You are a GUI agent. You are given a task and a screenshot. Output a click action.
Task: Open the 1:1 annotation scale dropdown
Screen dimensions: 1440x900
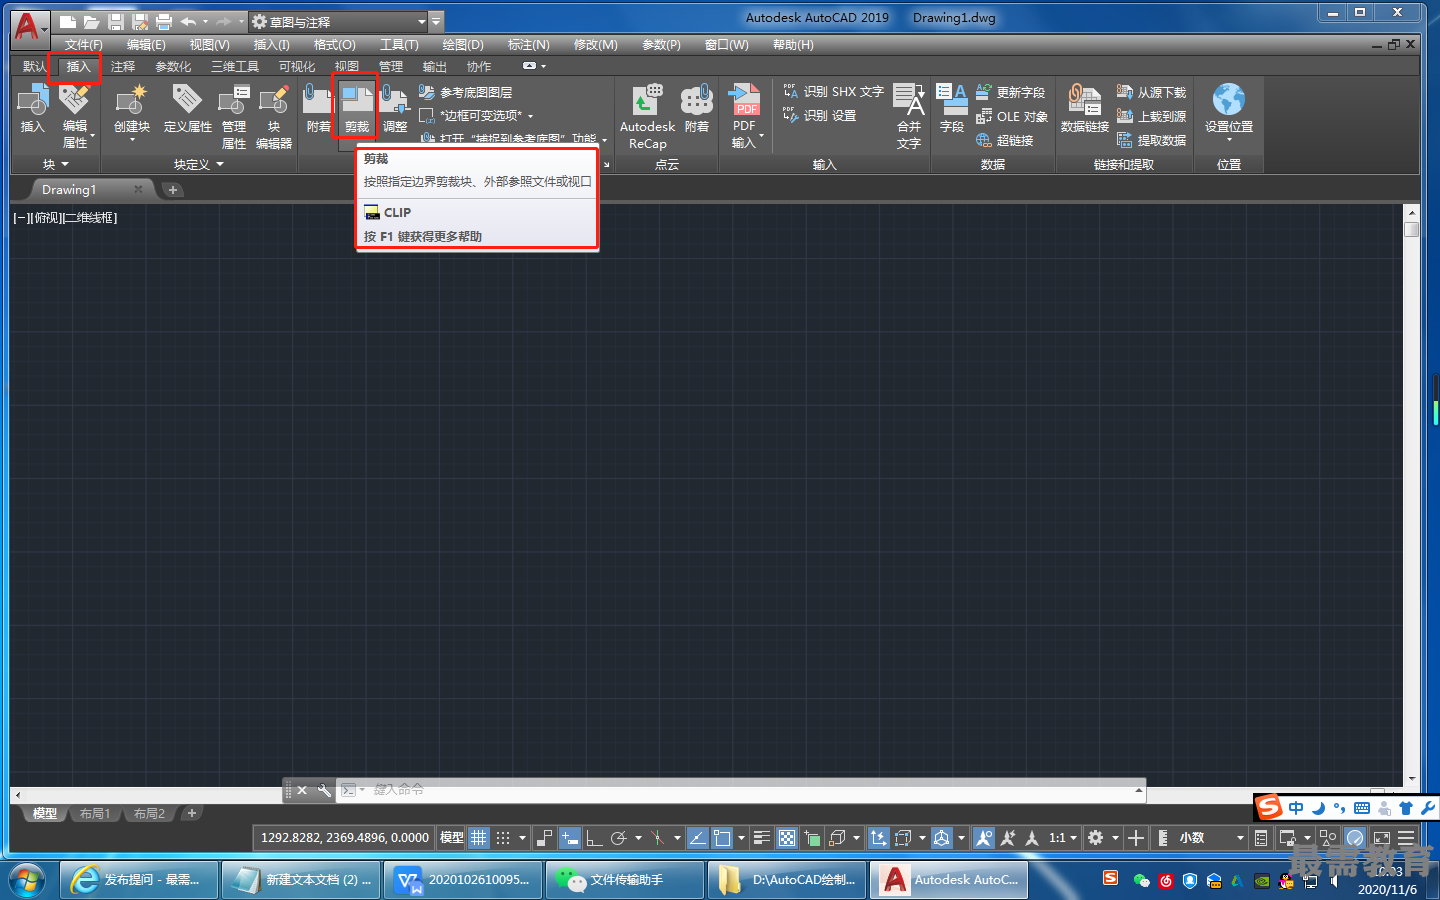coord(1063,838)
